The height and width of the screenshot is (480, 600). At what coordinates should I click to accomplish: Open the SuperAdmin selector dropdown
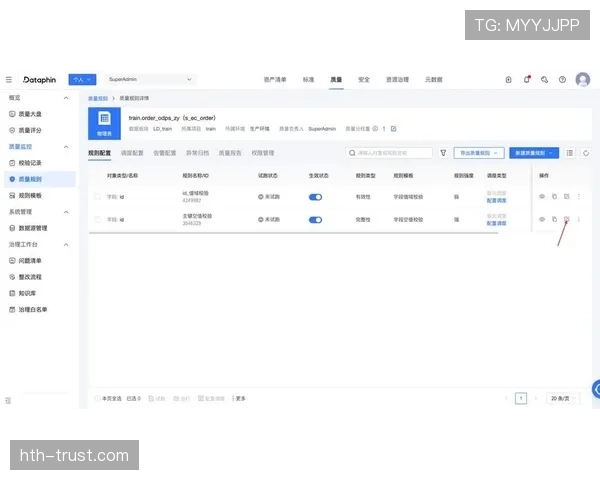pyautogui.click(x=150, y=79)
